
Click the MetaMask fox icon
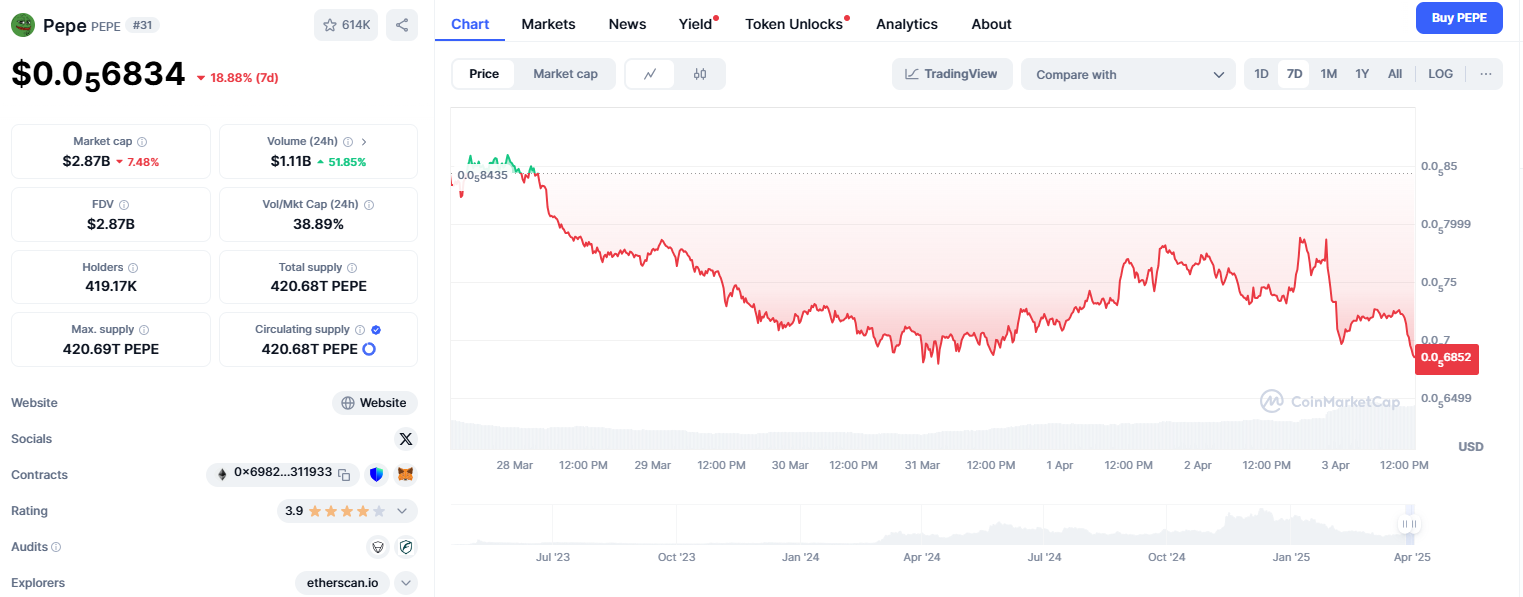(x=405, y=474)
